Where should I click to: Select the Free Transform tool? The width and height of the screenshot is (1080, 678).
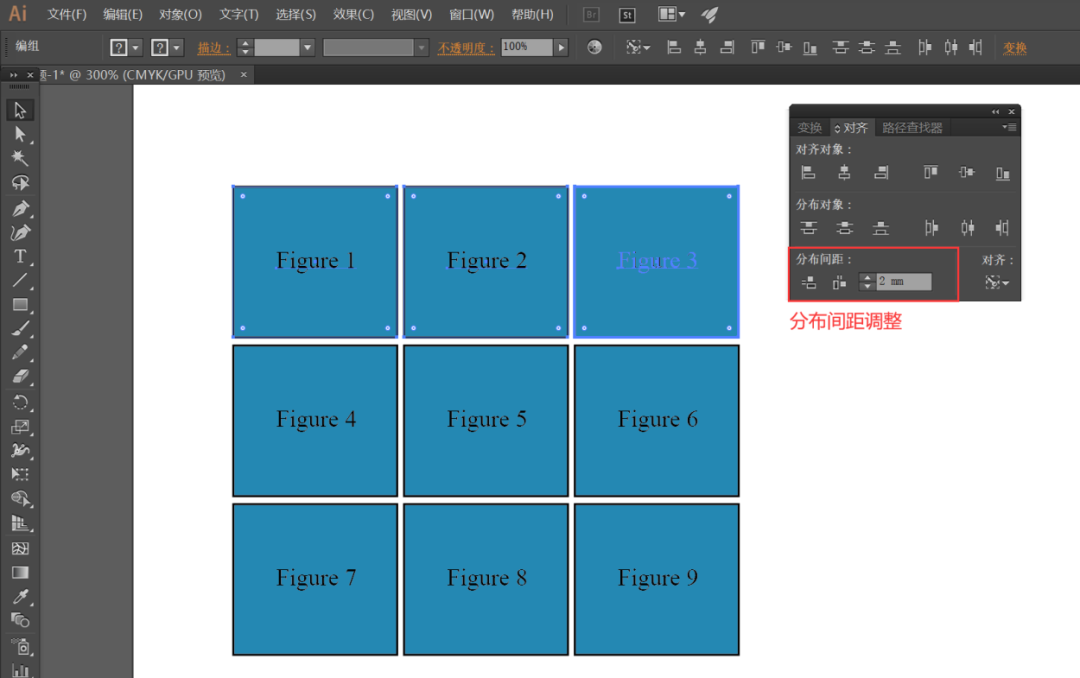[x=20, y=474]
